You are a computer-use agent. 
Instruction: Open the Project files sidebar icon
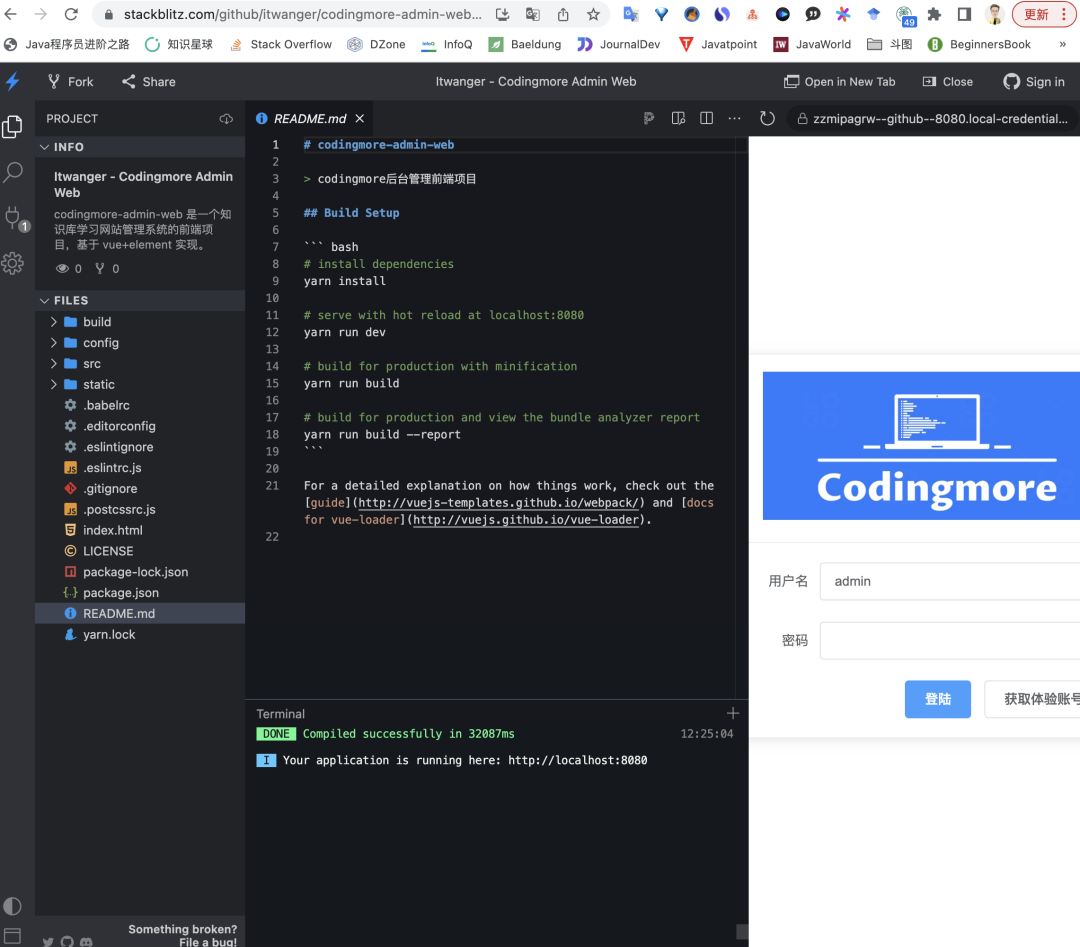point(12,127)
